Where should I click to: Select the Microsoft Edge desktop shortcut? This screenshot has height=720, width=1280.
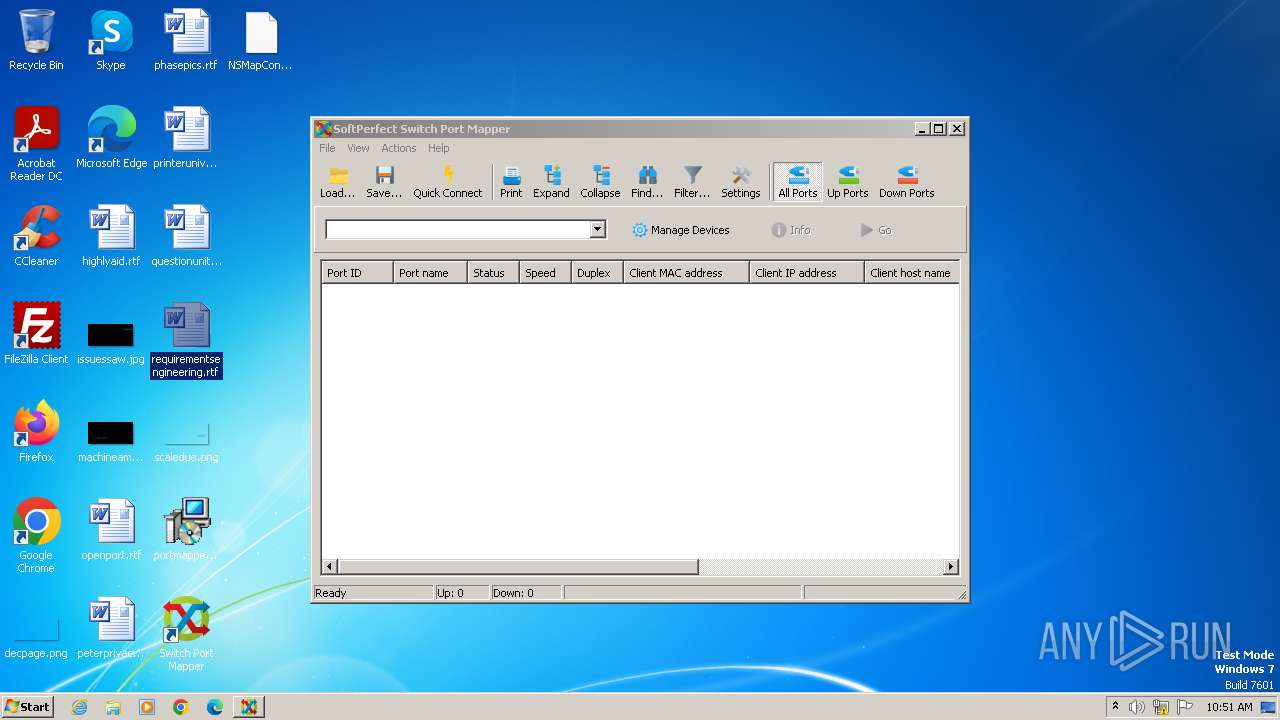point(111,138)
